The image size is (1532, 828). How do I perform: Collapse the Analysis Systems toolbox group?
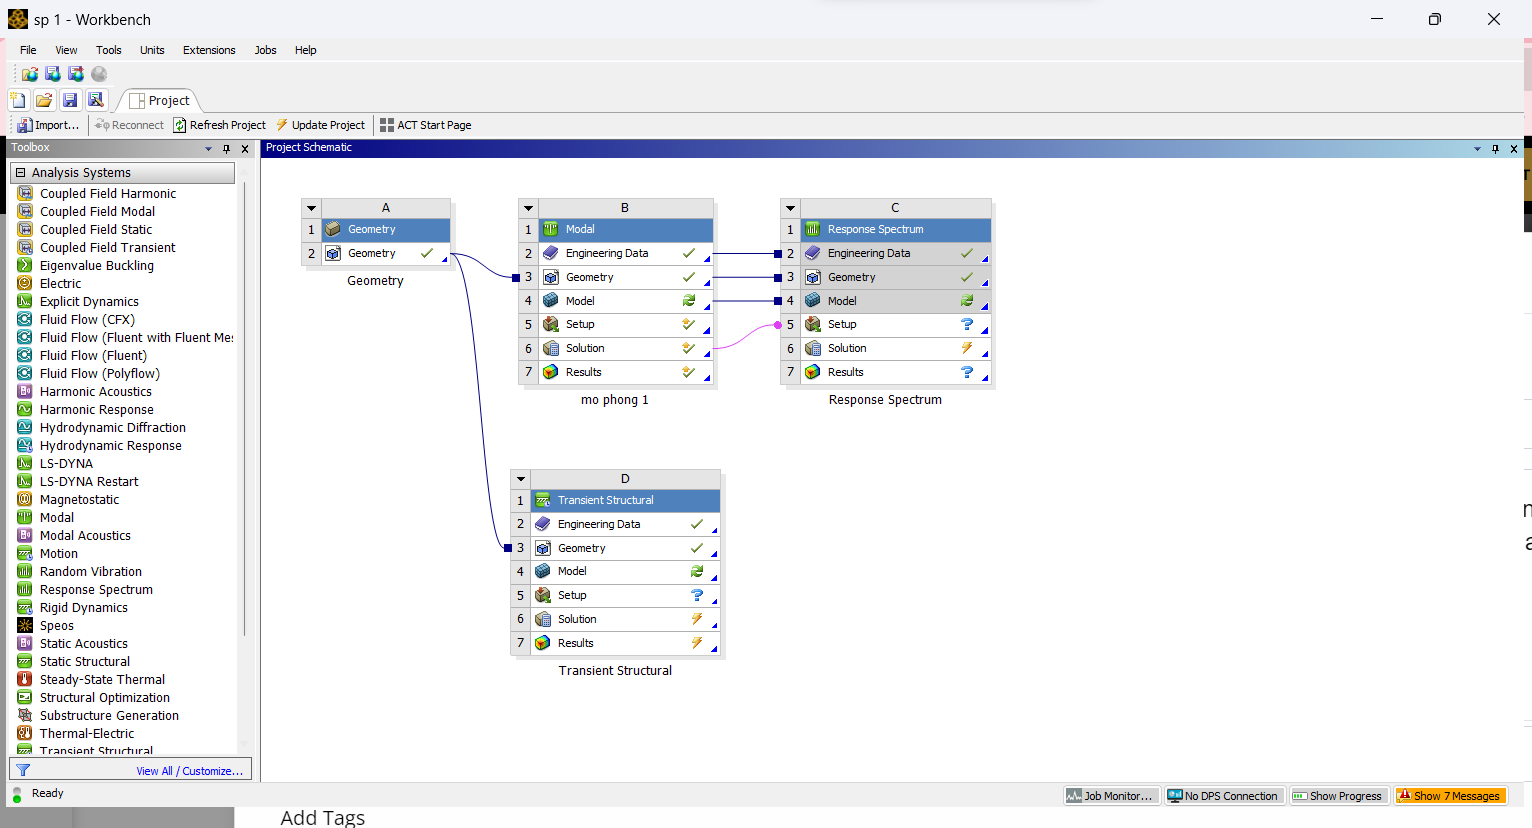click(20, 173)
